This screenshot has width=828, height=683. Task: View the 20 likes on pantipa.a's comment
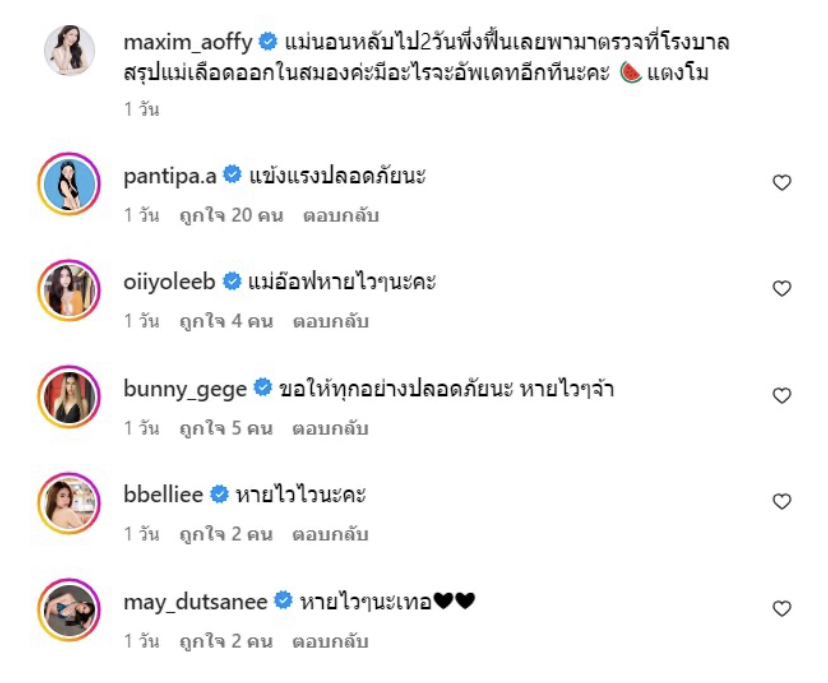click(231, 216)
